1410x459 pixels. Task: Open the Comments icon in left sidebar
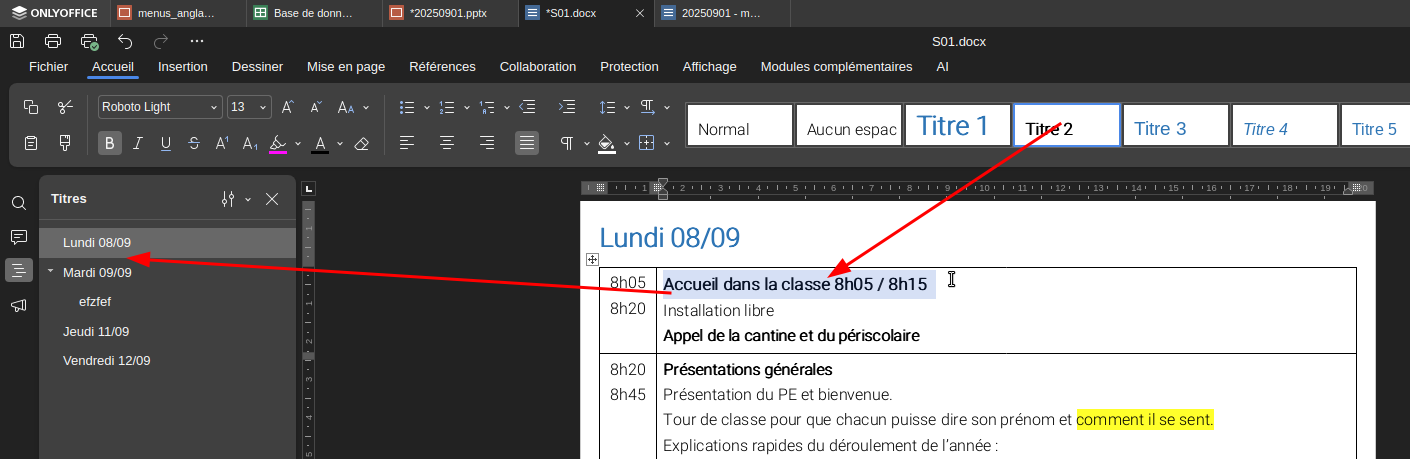19,237
